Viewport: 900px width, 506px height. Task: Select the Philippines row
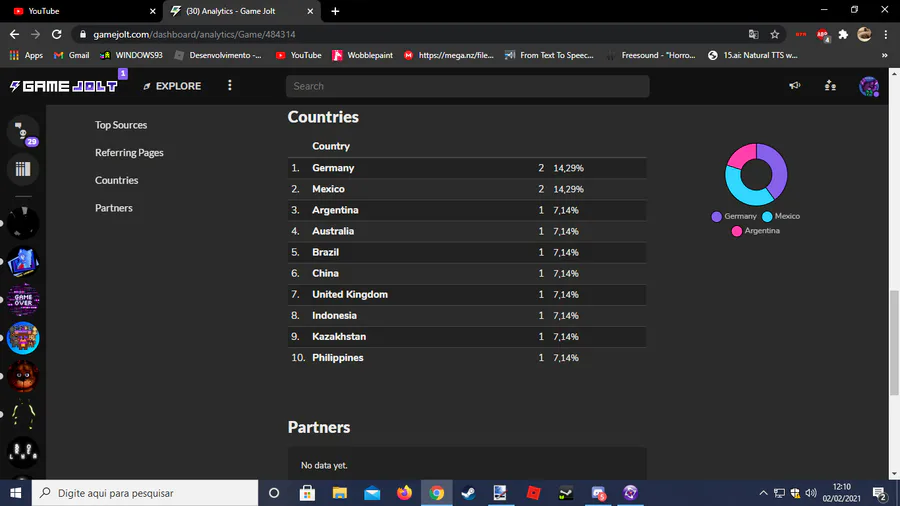(x=467, y=357)
